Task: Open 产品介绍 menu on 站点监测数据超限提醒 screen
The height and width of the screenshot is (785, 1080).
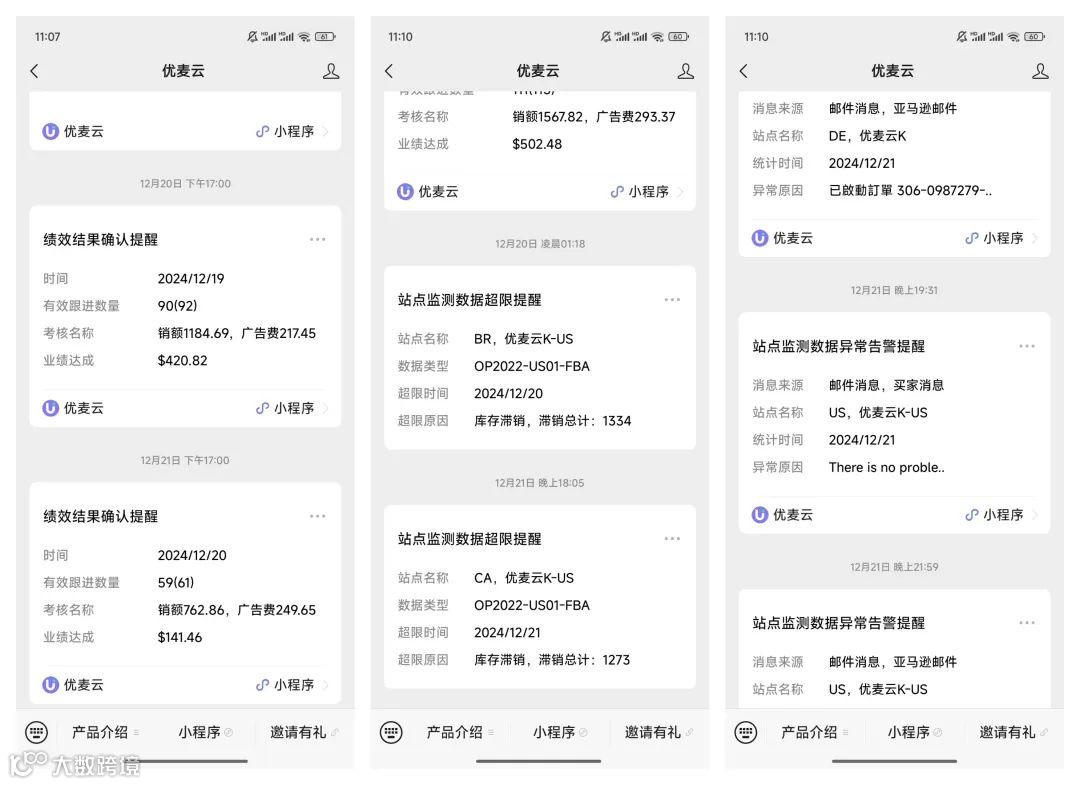Action: (x=460, y=732)
